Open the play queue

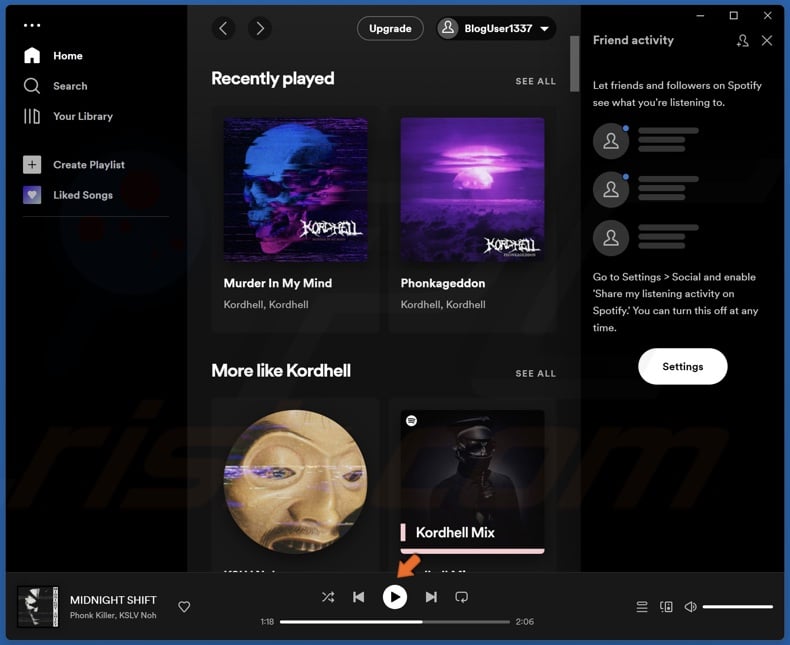coord(642,607)
